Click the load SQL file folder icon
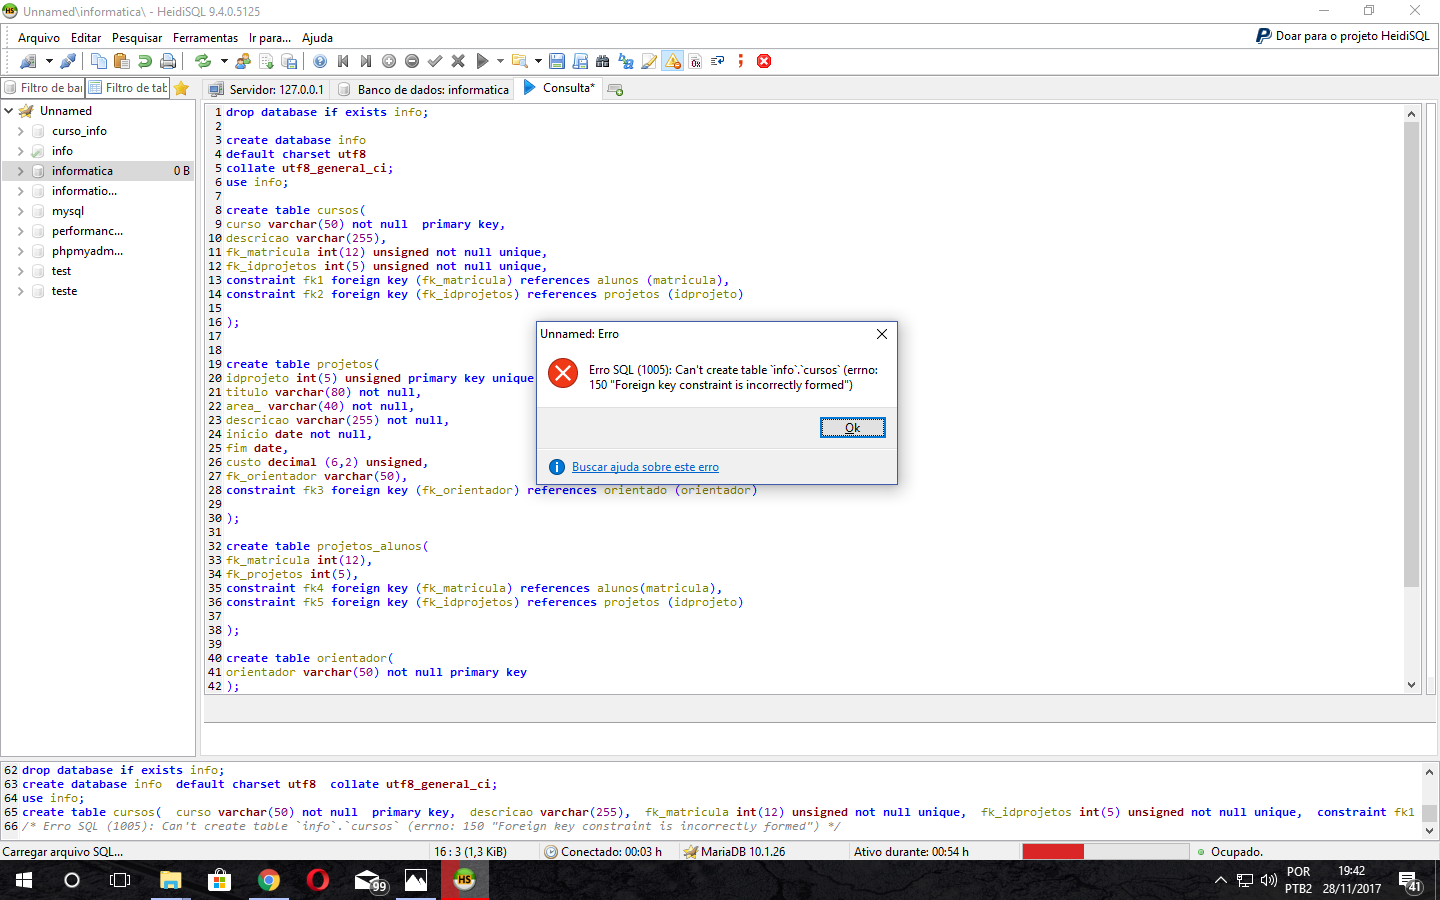Viewport: 1440px width, 900px height. coord(519,61)
